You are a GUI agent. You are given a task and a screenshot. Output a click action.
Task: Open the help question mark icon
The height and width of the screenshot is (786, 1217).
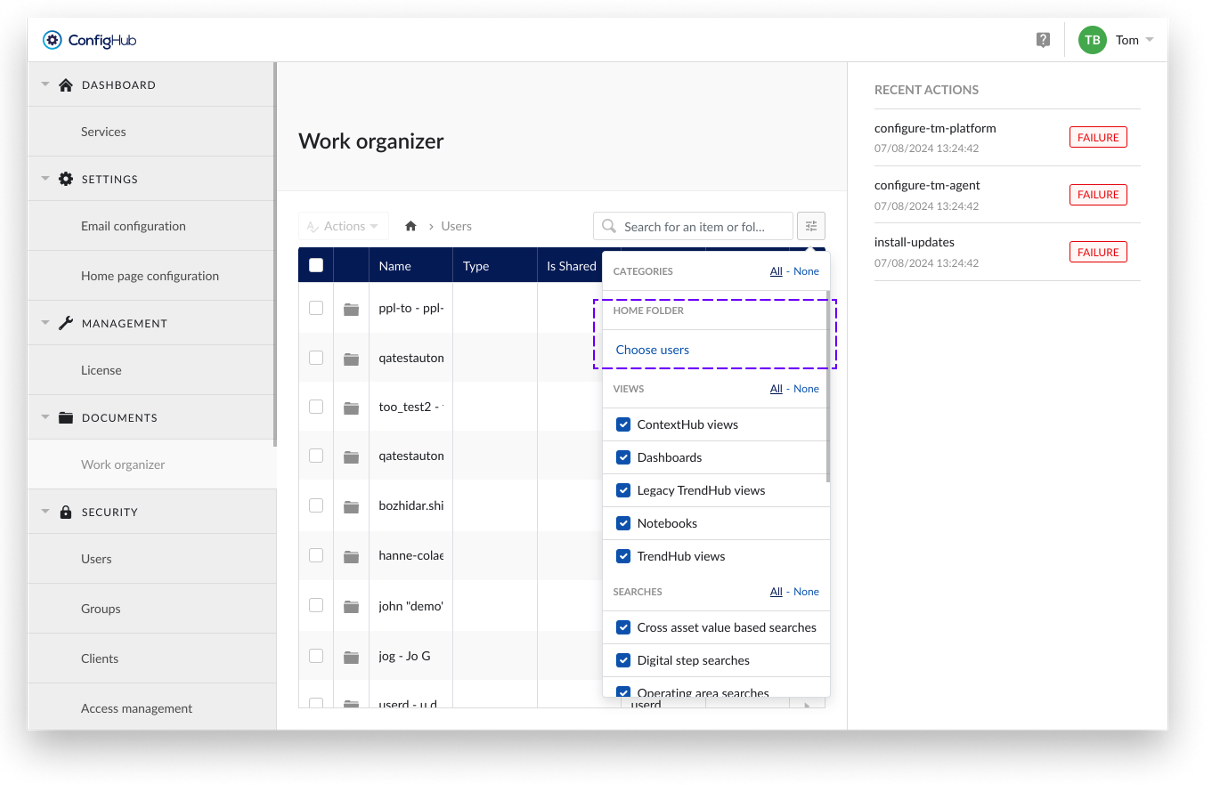(x=1043, y=40)
